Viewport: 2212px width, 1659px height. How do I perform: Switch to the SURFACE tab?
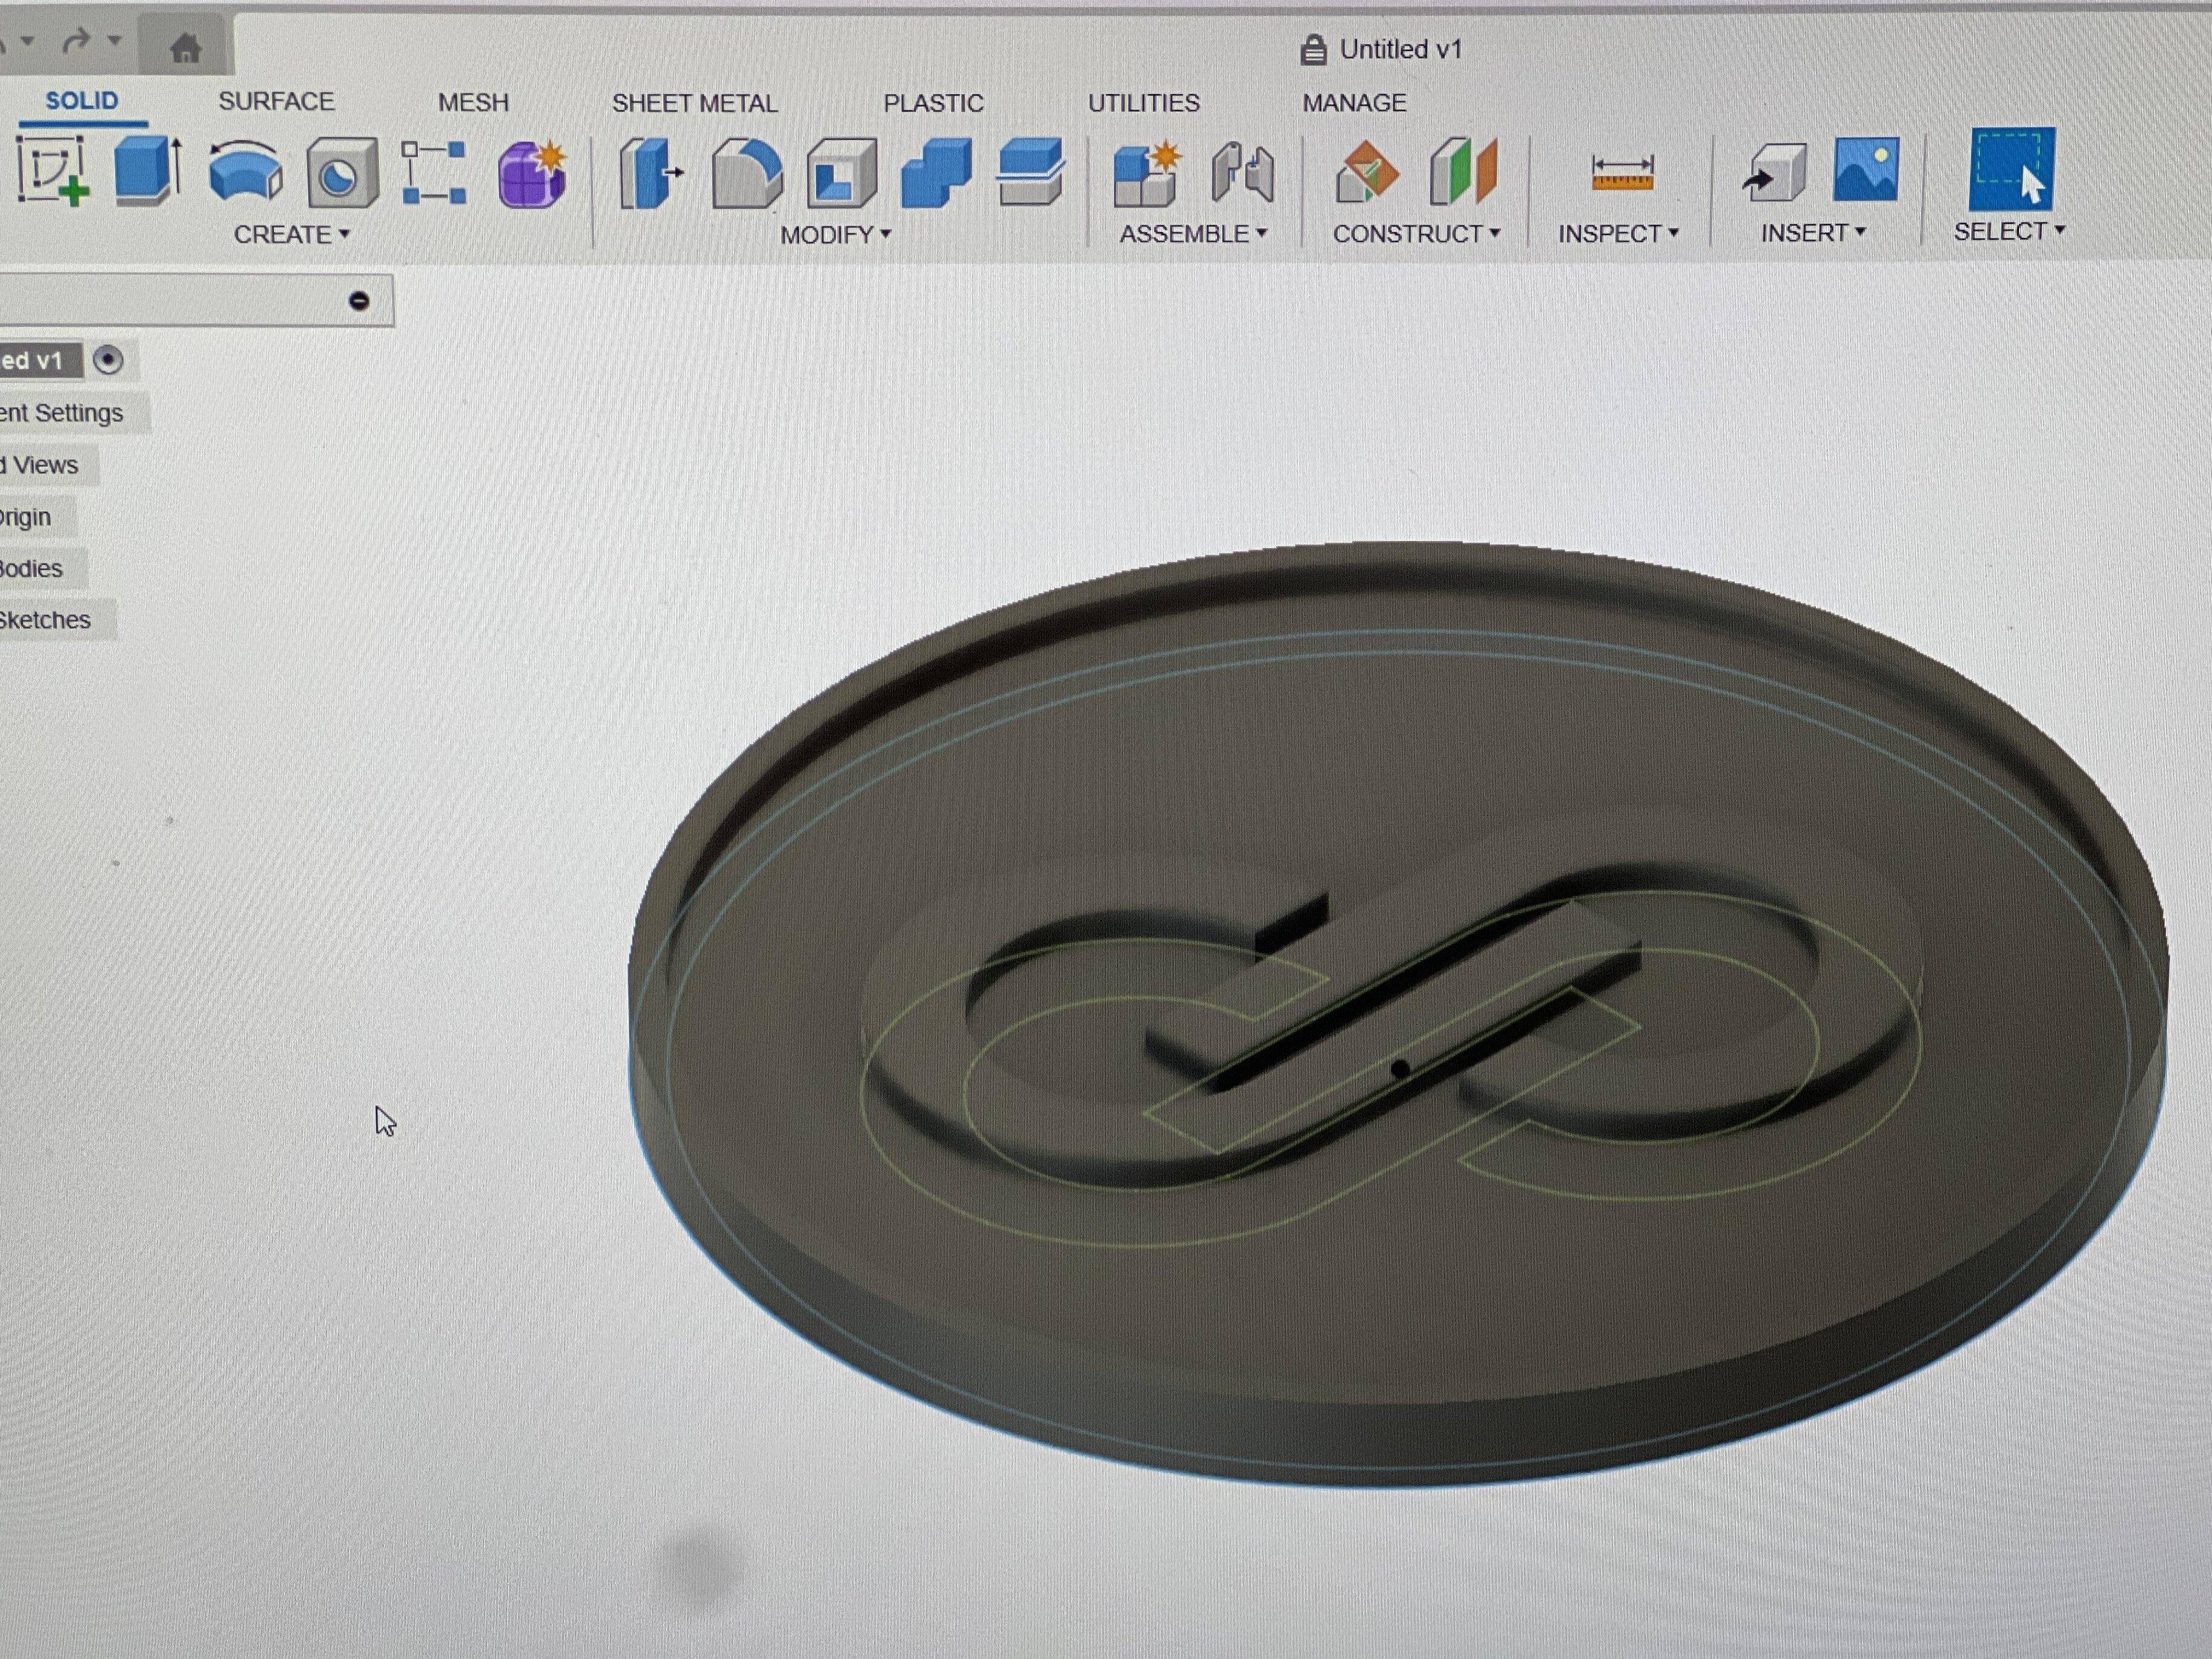tap(276, 102)
